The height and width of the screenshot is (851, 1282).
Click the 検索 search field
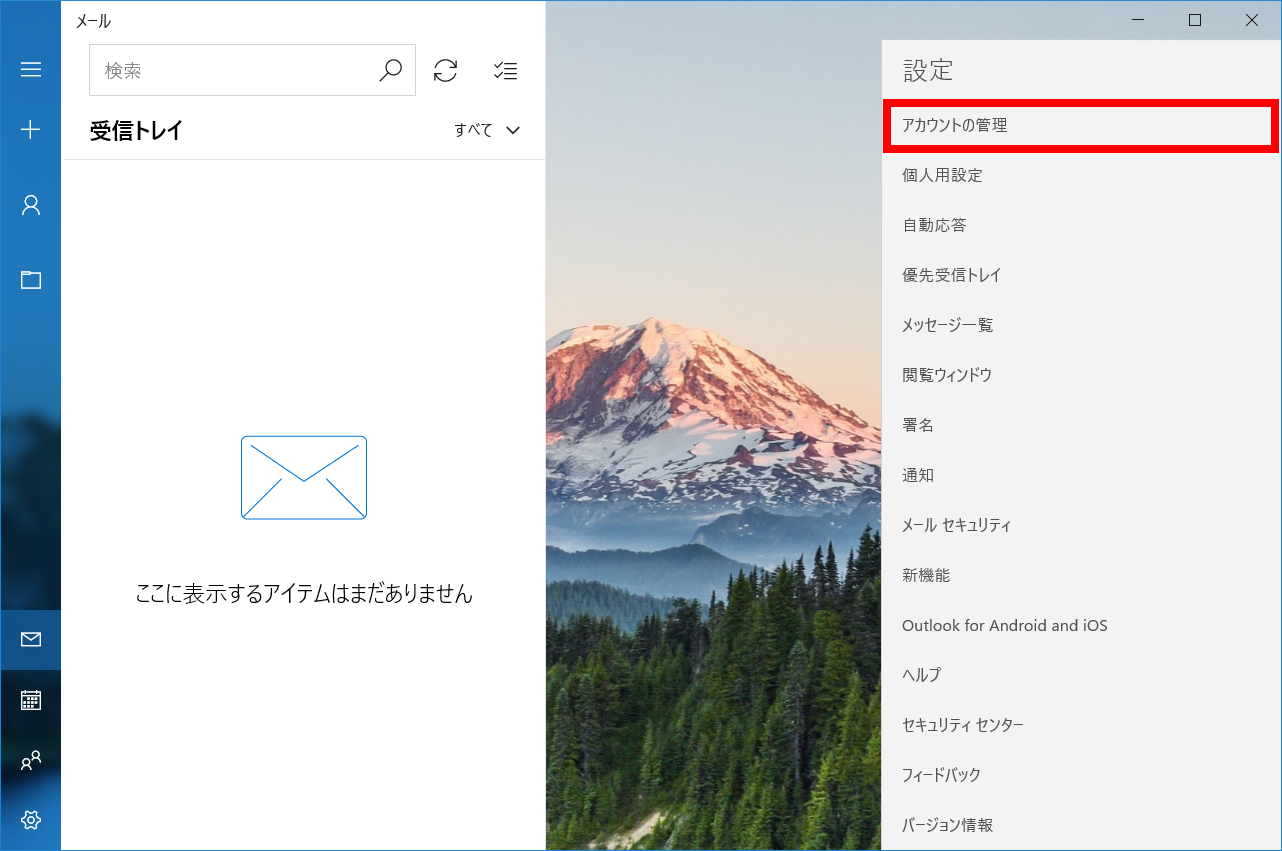click(x=252, y=70)
